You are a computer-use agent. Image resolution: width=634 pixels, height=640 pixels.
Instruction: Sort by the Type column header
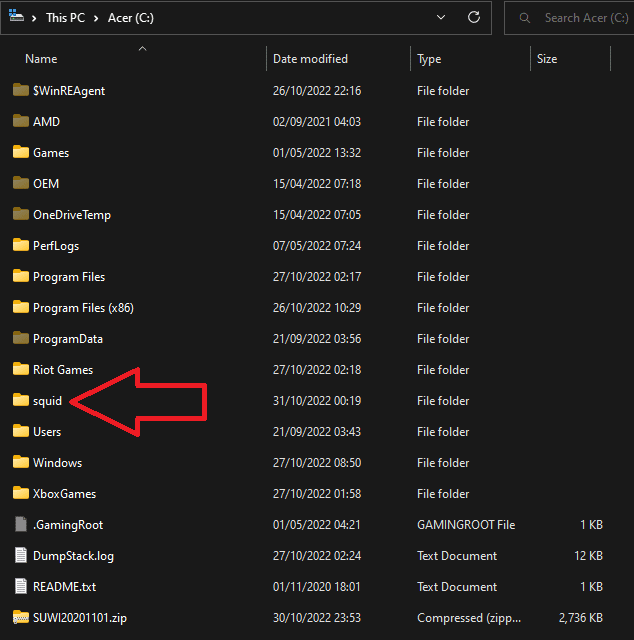click(429, 59)
